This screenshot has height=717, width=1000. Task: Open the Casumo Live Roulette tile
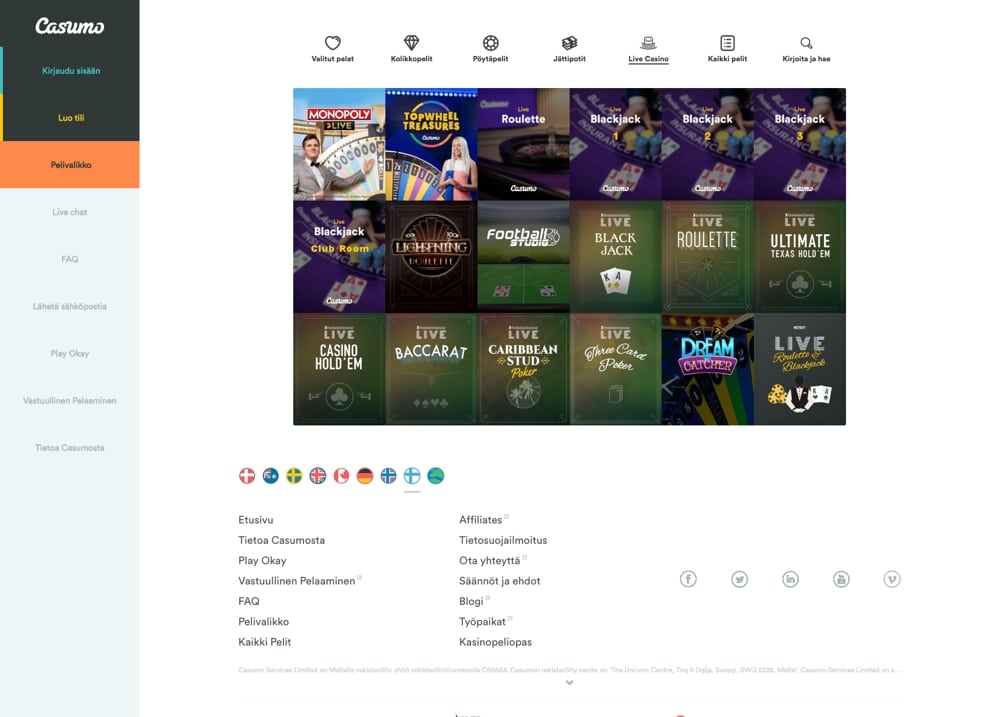pos(524,144)
